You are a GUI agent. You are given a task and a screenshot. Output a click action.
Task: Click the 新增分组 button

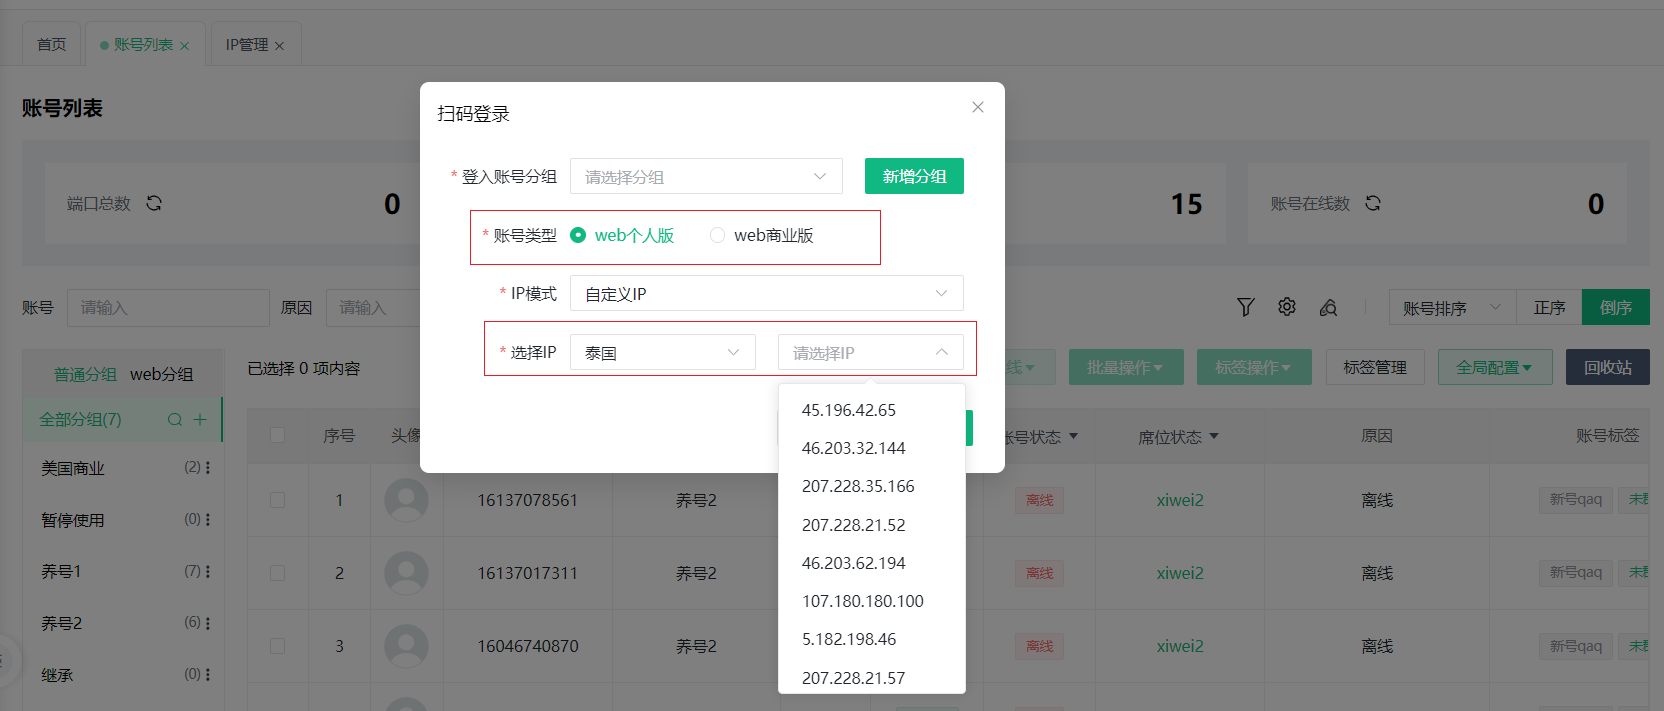(914, 176)
